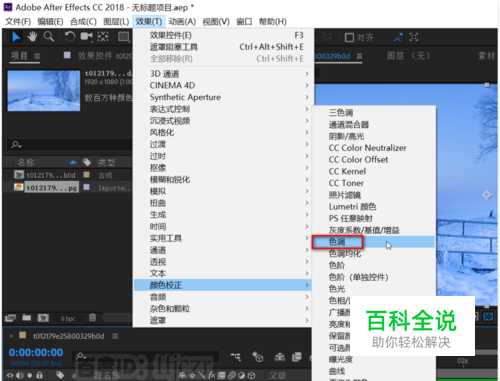Image resolution: width=500 pixels, height=381 pixels.
Task: Expand the Synthetic Aperture submenu
Action: (222, 97)
